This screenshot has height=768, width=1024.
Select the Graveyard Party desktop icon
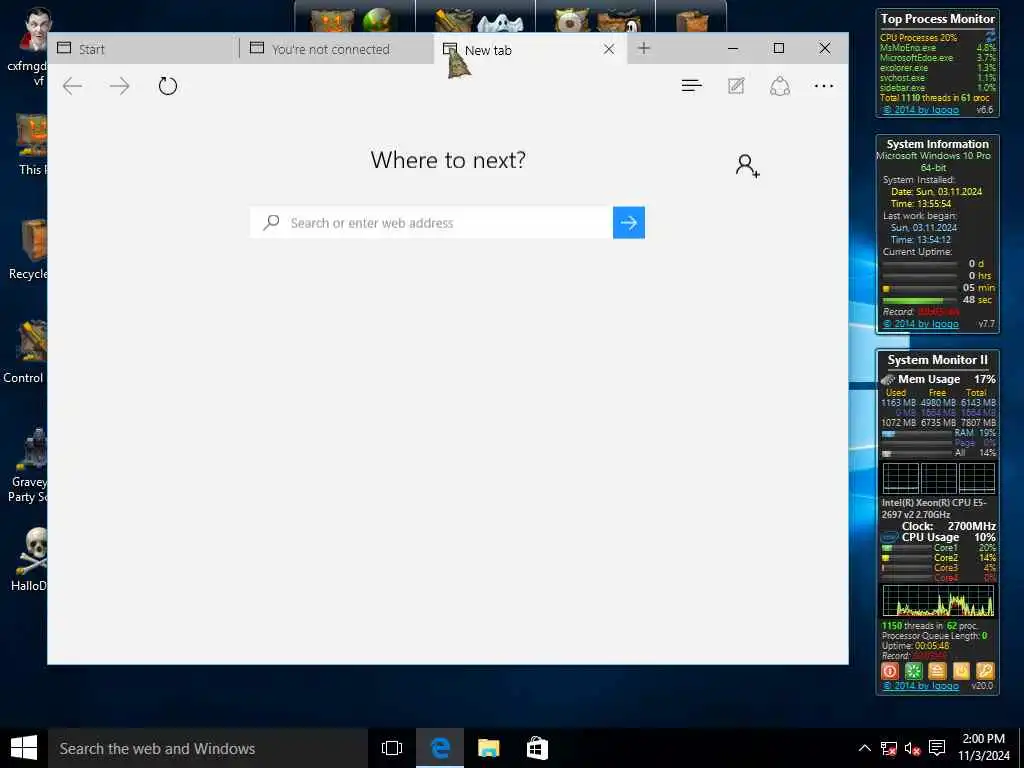[29, 465]
